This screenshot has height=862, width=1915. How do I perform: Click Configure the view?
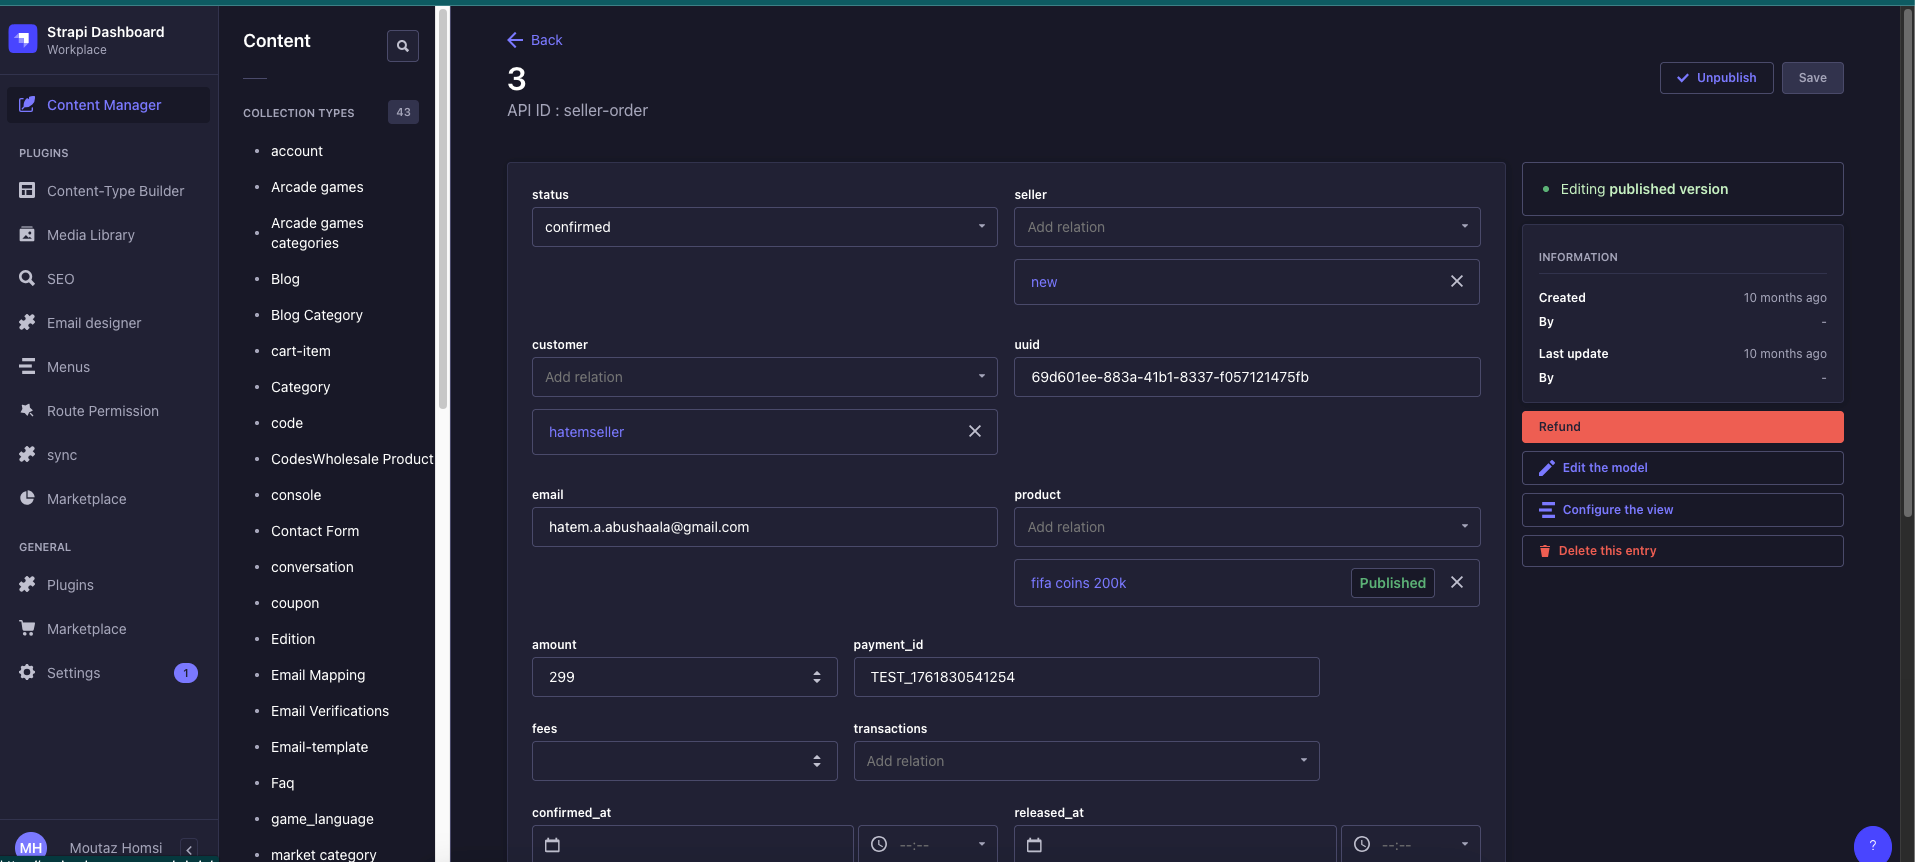pos(1682,510)
